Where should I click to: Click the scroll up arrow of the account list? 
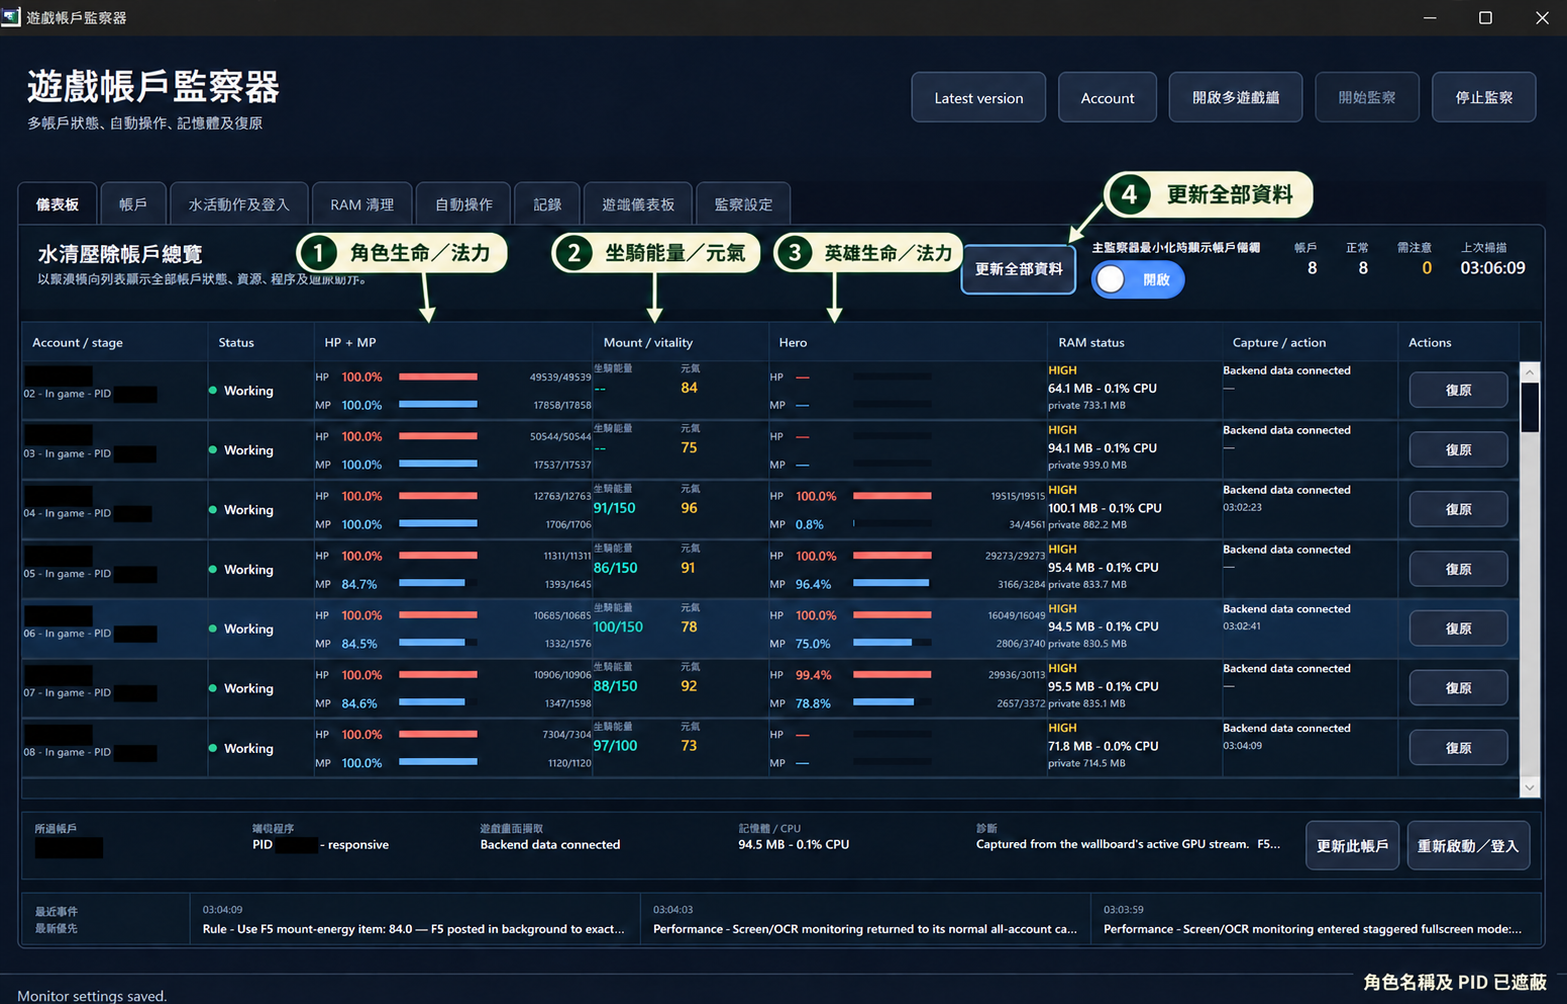point(1529,372)
